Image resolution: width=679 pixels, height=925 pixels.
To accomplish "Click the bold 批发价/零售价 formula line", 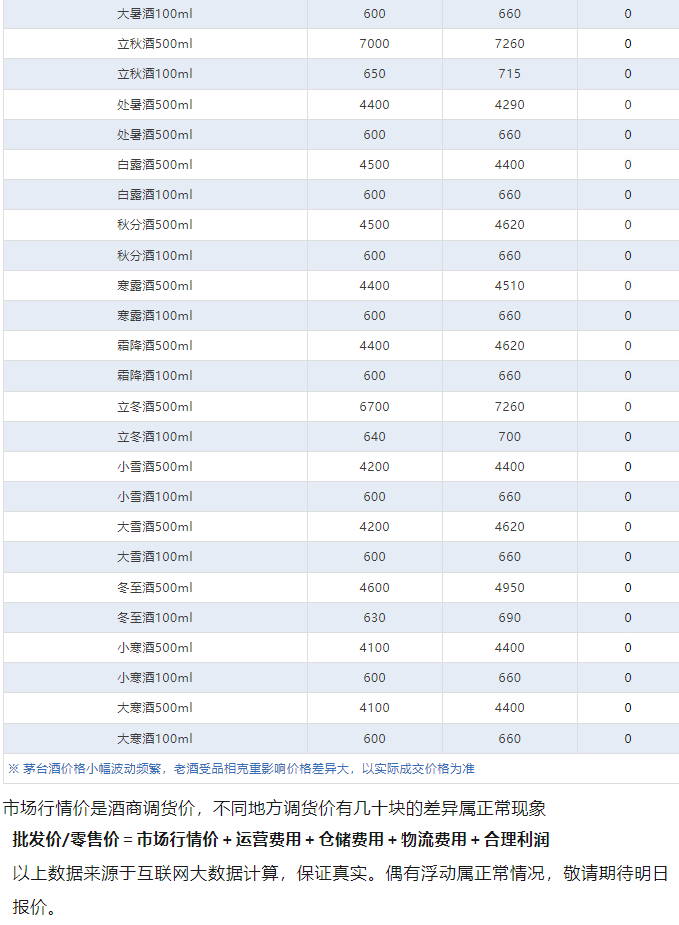I will 281,839.
